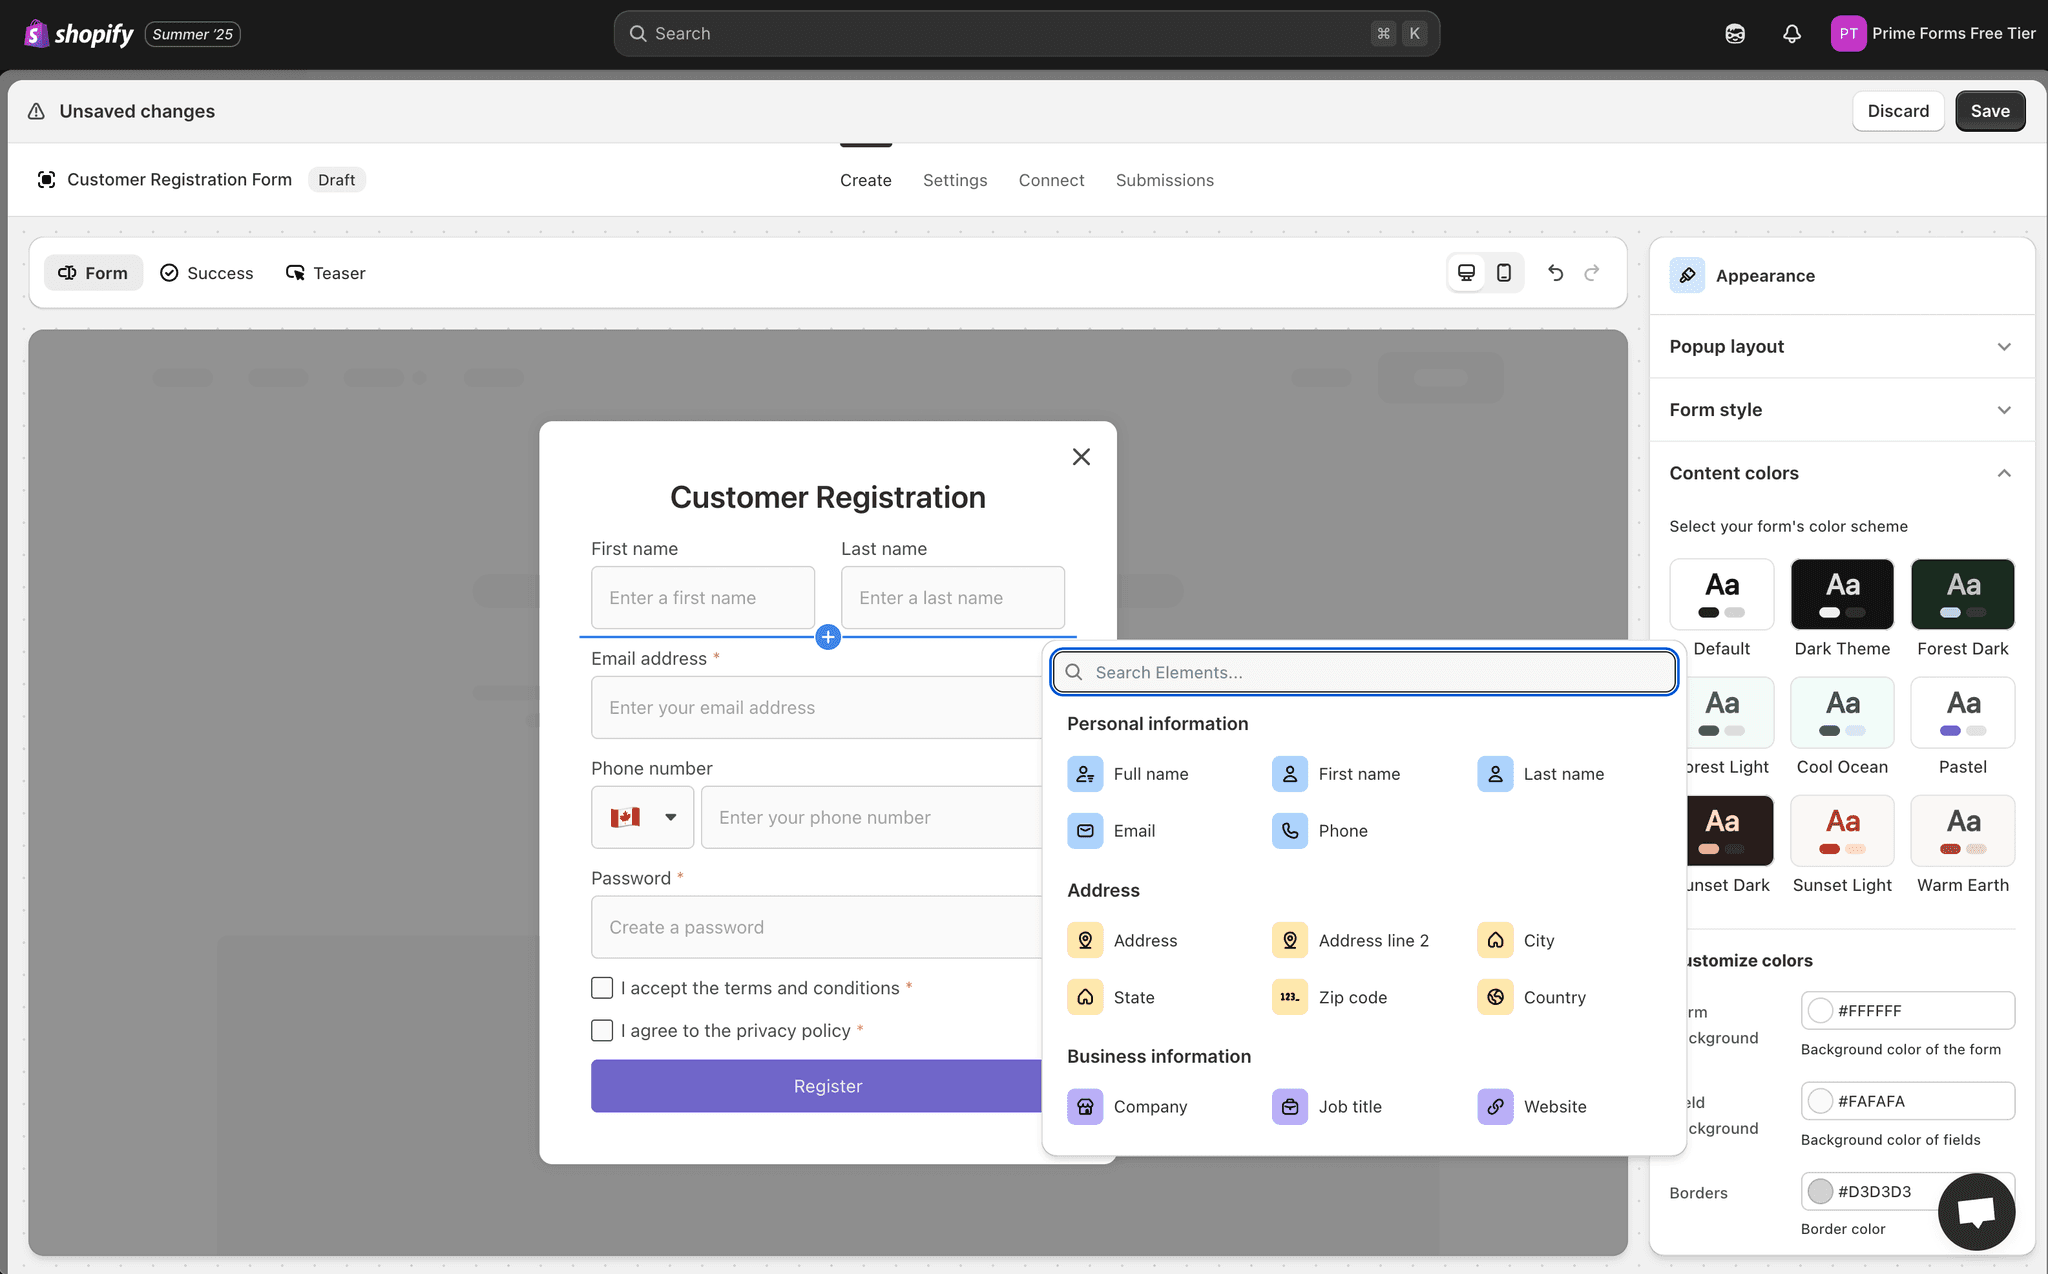Discard unsaved changes
The height and width of the screenshot is (1274, 2048).
coord(1898,111)
